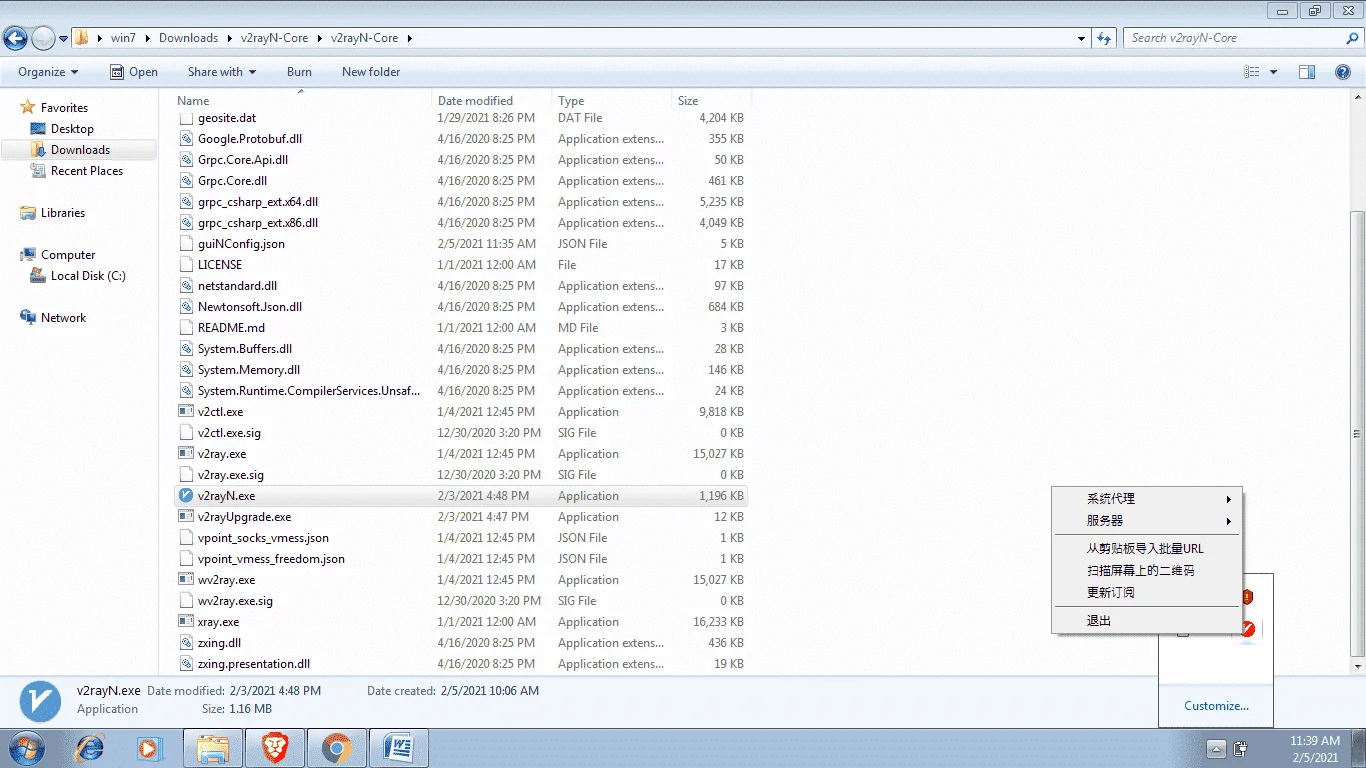This screenshot has width=1366, height=768.
Task: Click the Burn toolbar button
Action: pos(299,72)
